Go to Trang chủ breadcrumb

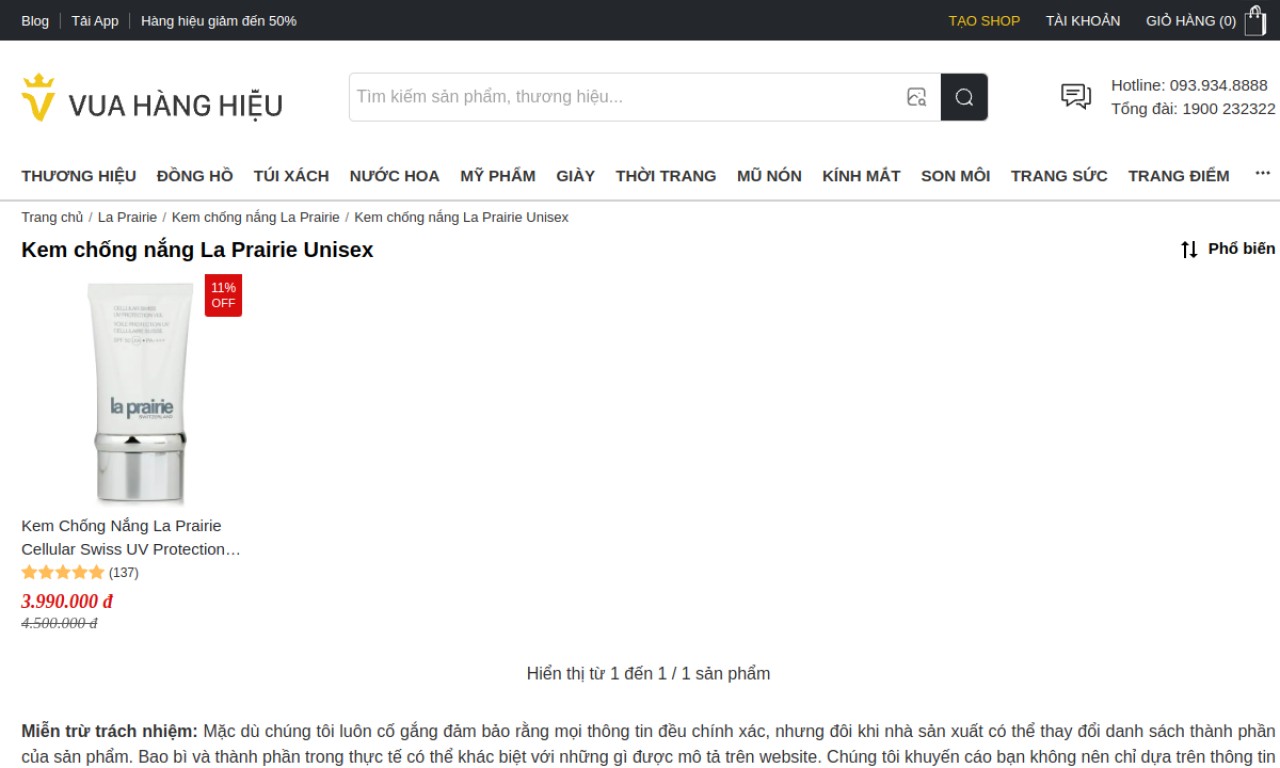[x=52, y=217]
